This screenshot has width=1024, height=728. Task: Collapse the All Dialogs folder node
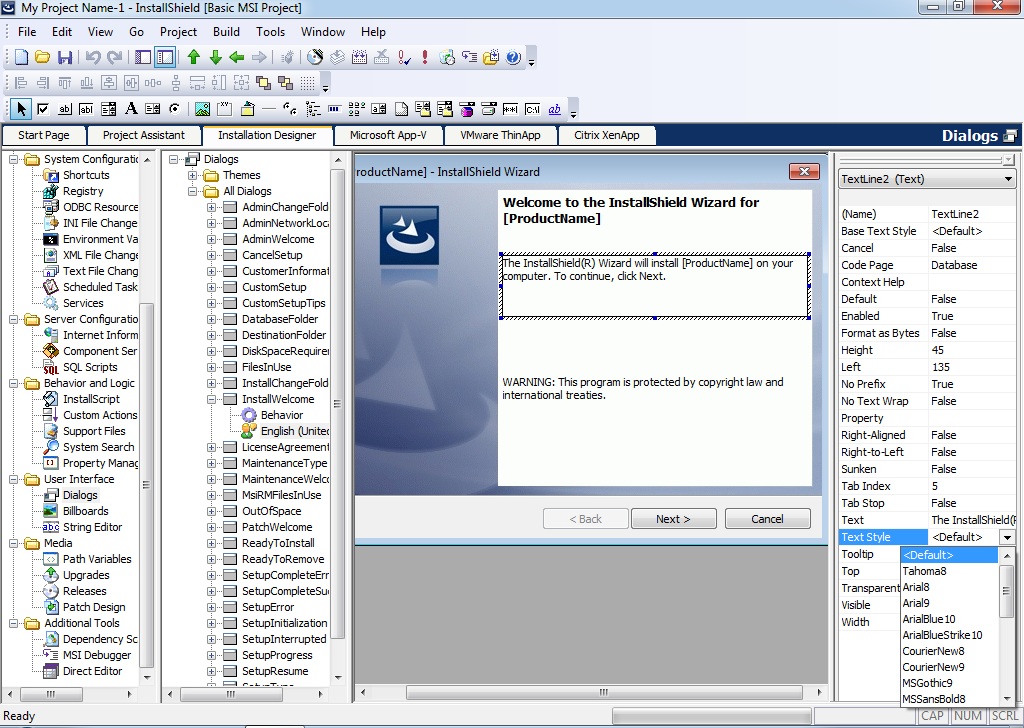point(193,191)
